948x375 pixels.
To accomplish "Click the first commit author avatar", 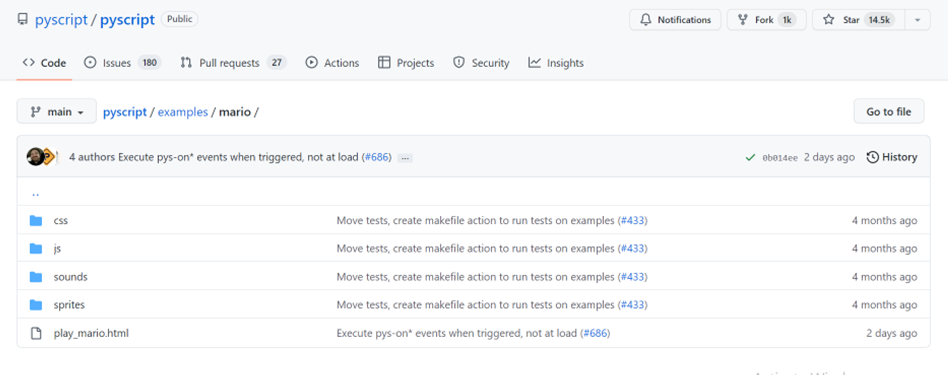I will [35, 157].
